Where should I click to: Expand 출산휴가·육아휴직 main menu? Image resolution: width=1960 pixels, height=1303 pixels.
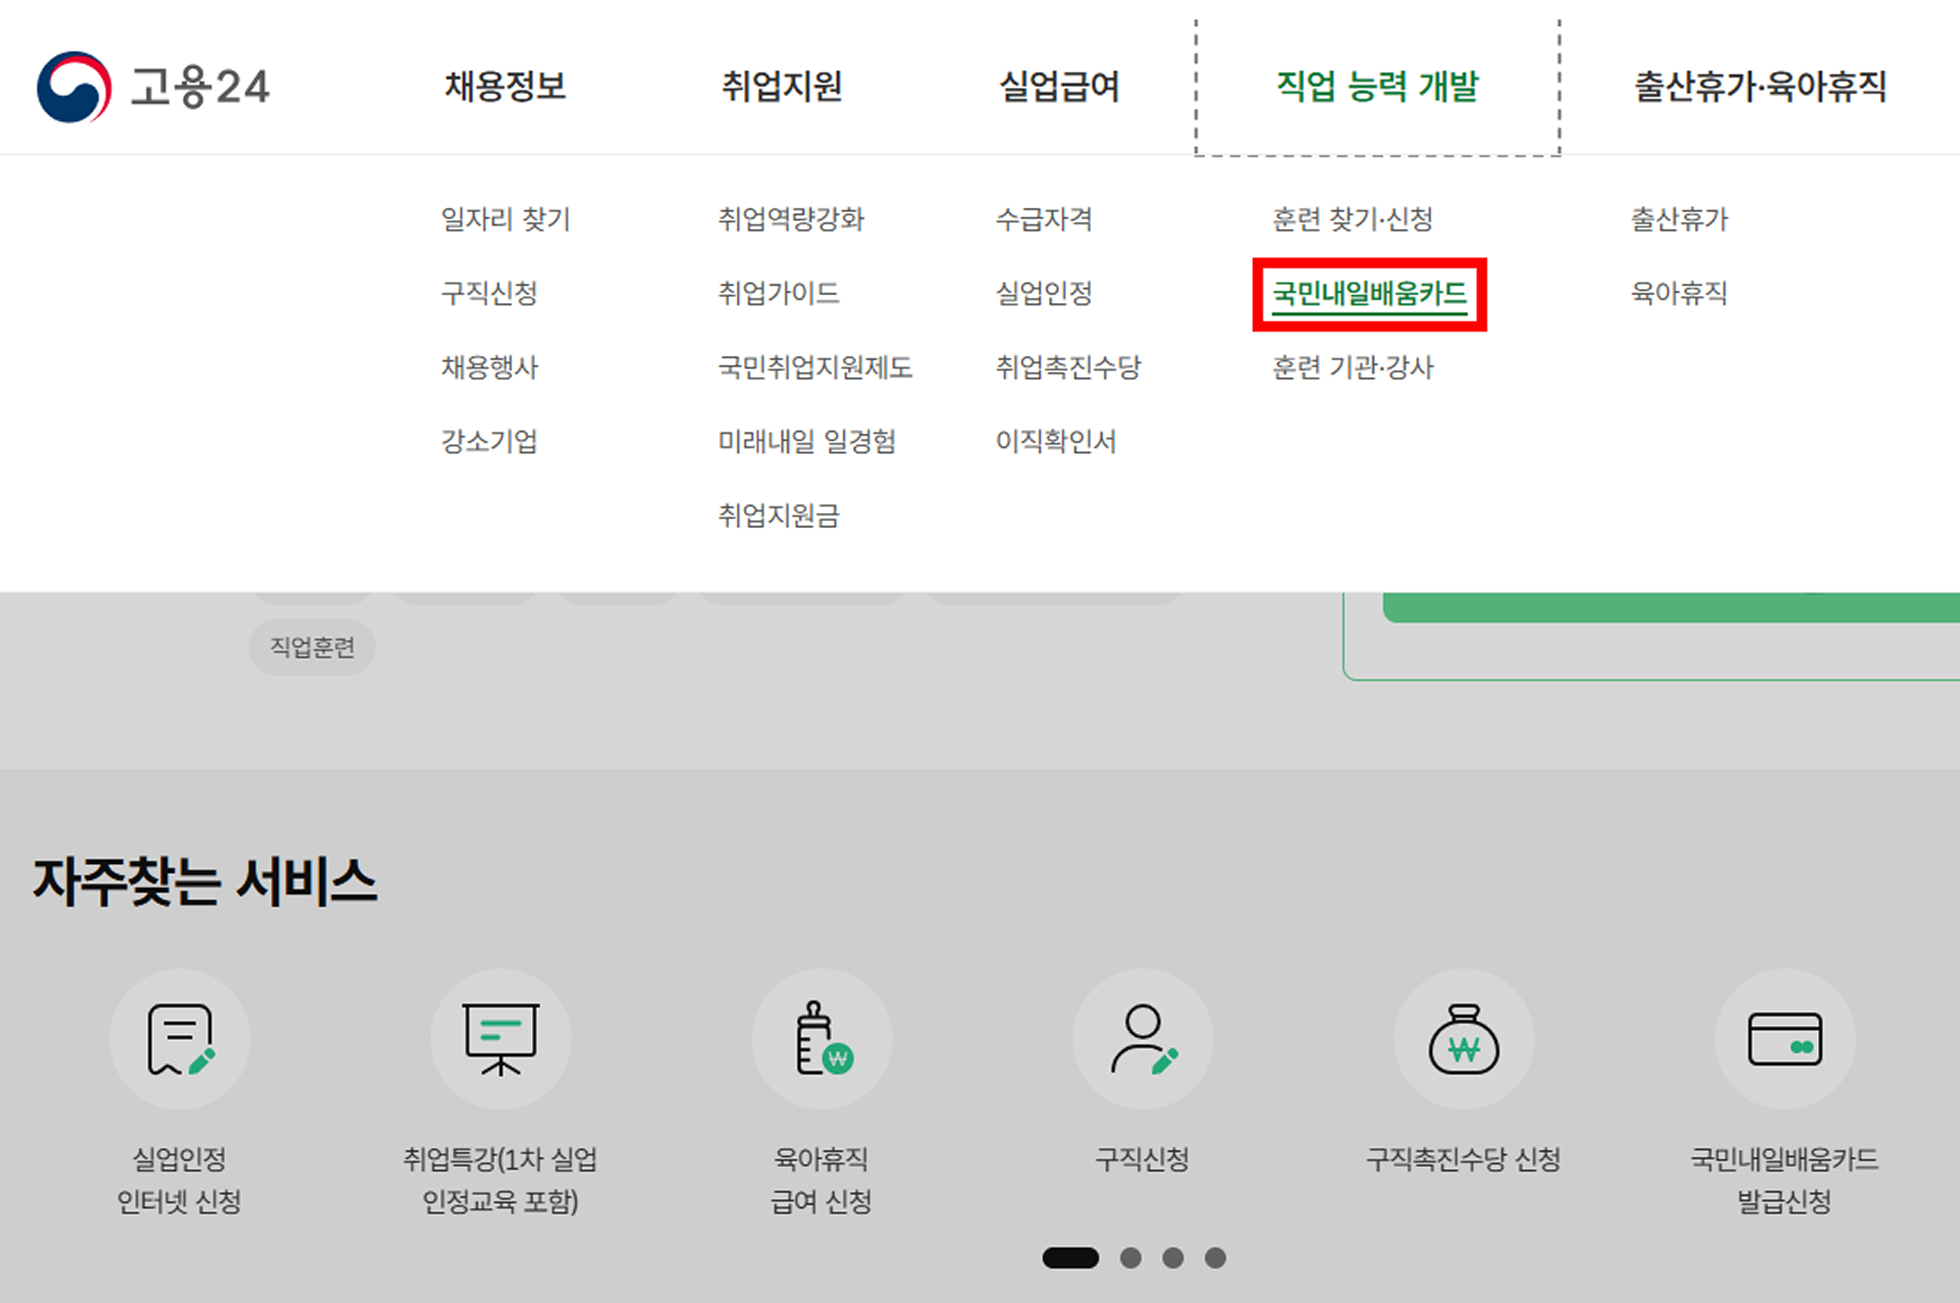(x=1760, y=86)
